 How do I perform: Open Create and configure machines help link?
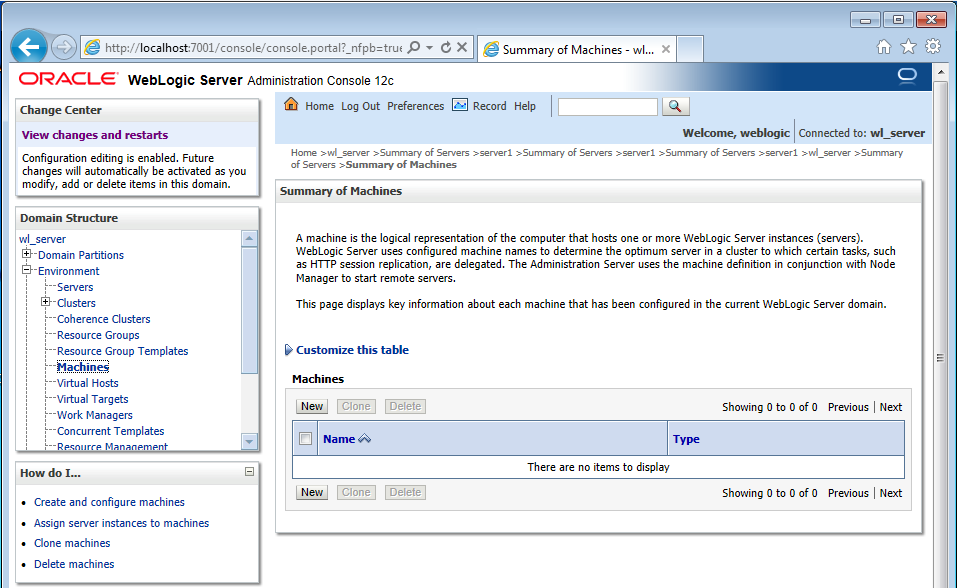click(109, 502)
